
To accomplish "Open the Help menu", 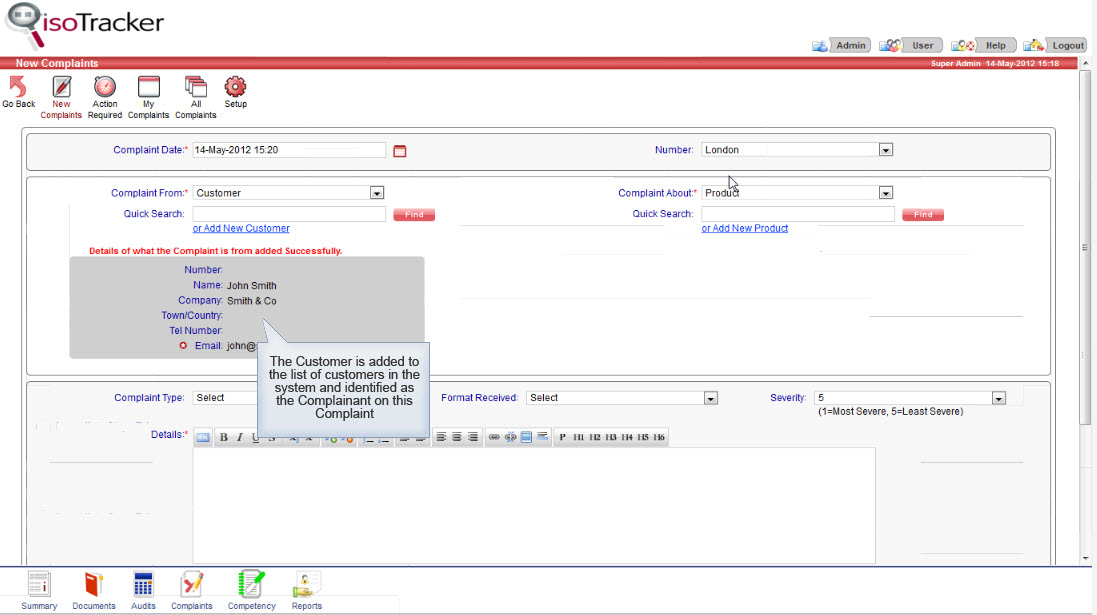I will point(983,45).
